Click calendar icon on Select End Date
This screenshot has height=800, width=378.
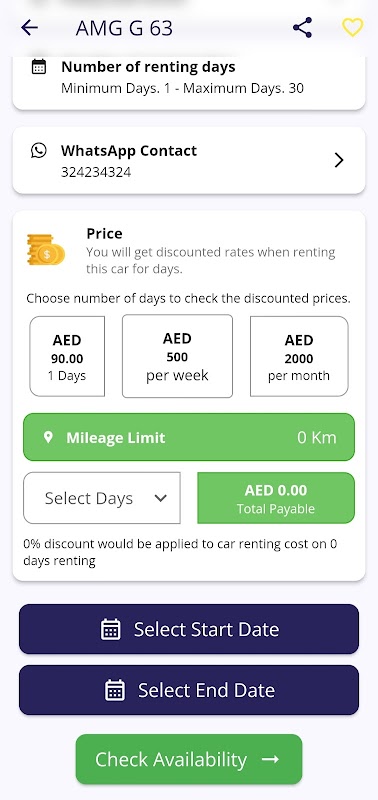pos(115,690)
